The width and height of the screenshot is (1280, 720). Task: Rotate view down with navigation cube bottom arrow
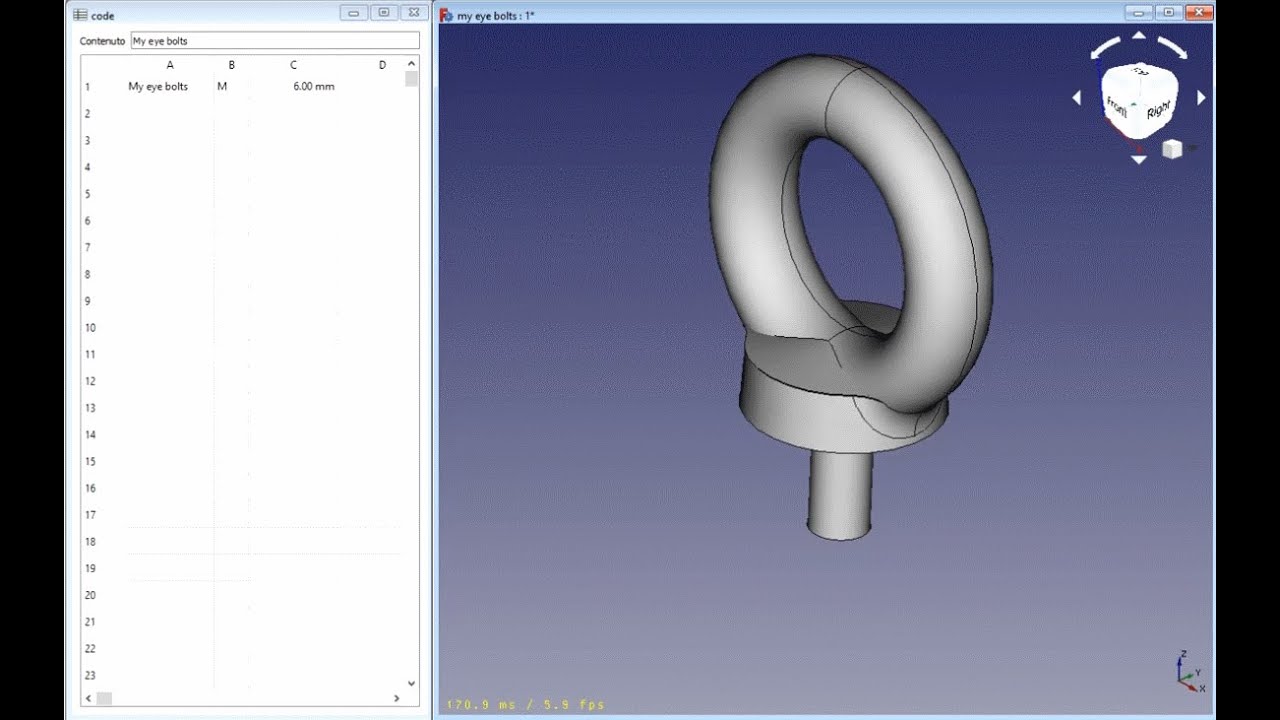tap(1138, 159)
